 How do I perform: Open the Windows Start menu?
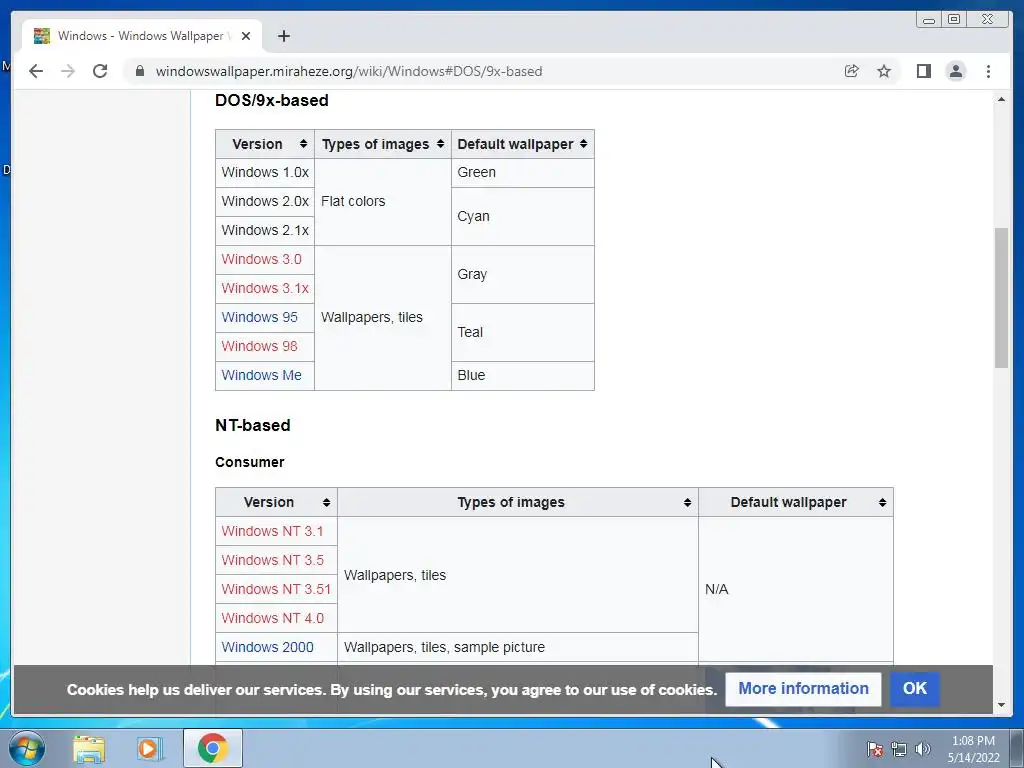pos(27,748)
